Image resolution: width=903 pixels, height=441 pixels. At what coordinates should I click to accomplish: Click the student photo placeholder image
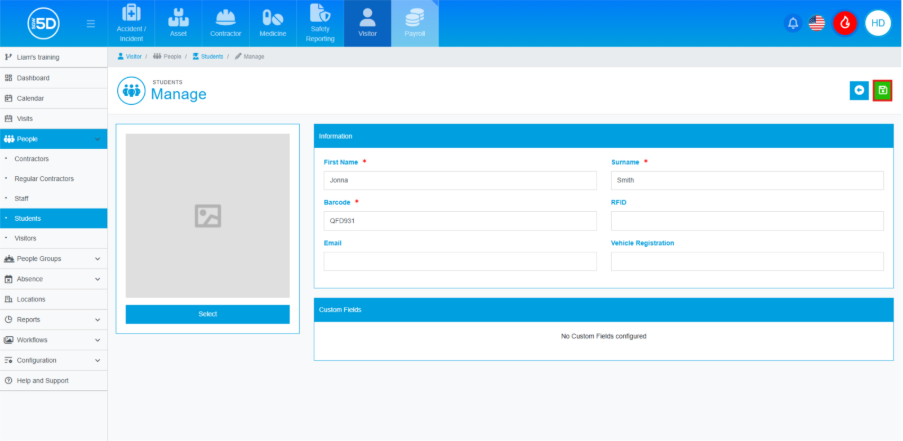pyautogui.click(x=207, y=216)
